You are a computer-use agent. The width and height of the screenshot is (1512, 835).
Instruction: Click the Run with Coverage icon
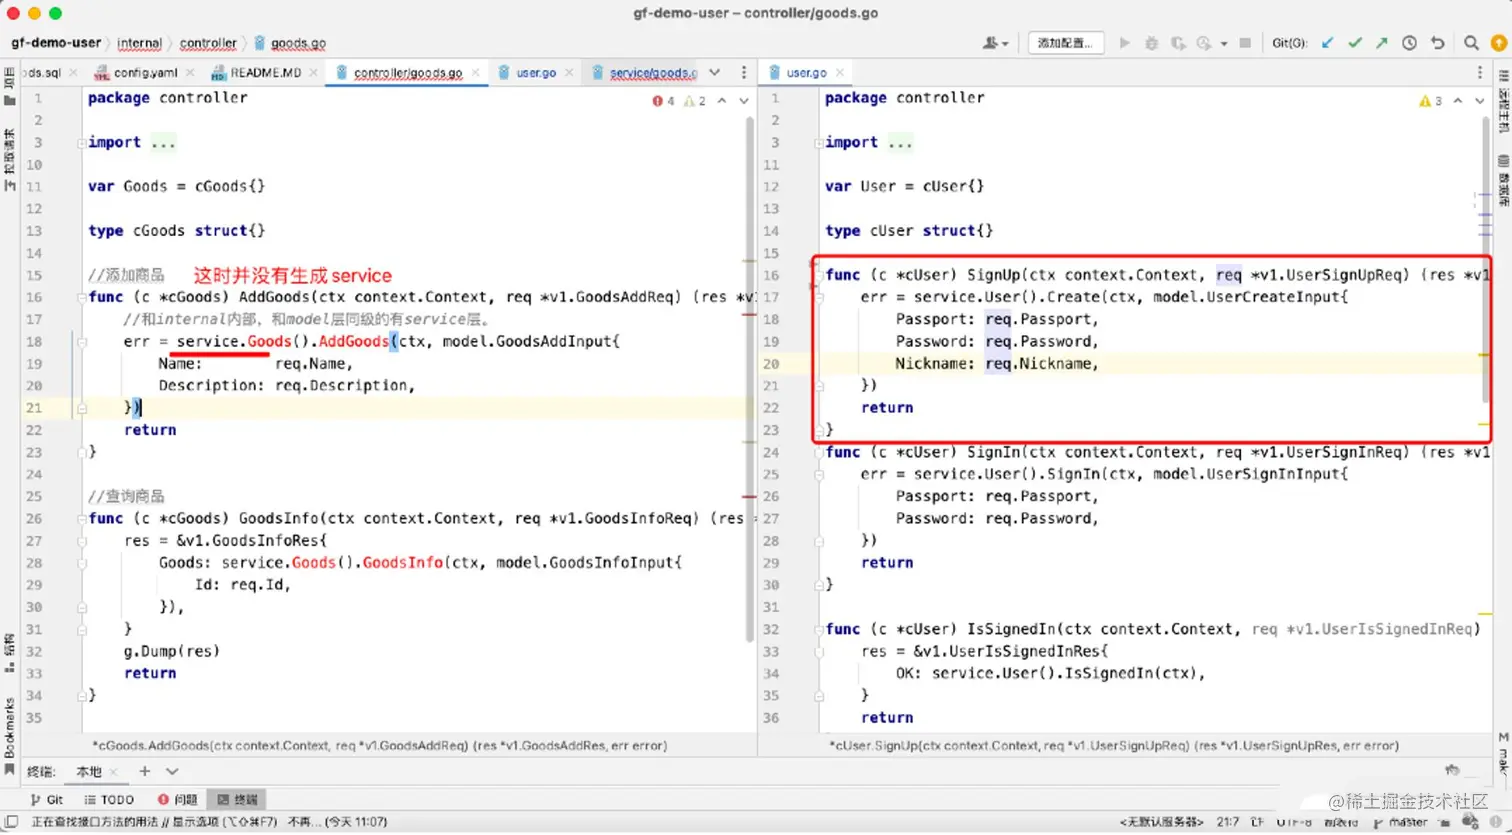1179,43
